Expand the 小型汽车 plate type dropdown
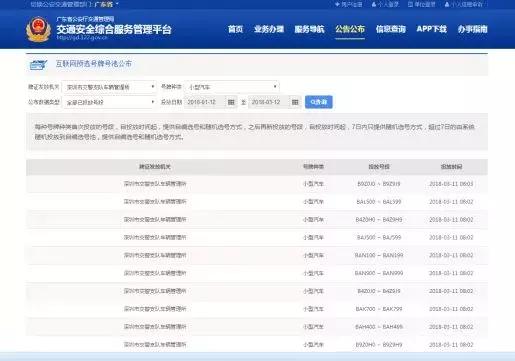Viewport: 515px width, 361px height. [232, 87]
